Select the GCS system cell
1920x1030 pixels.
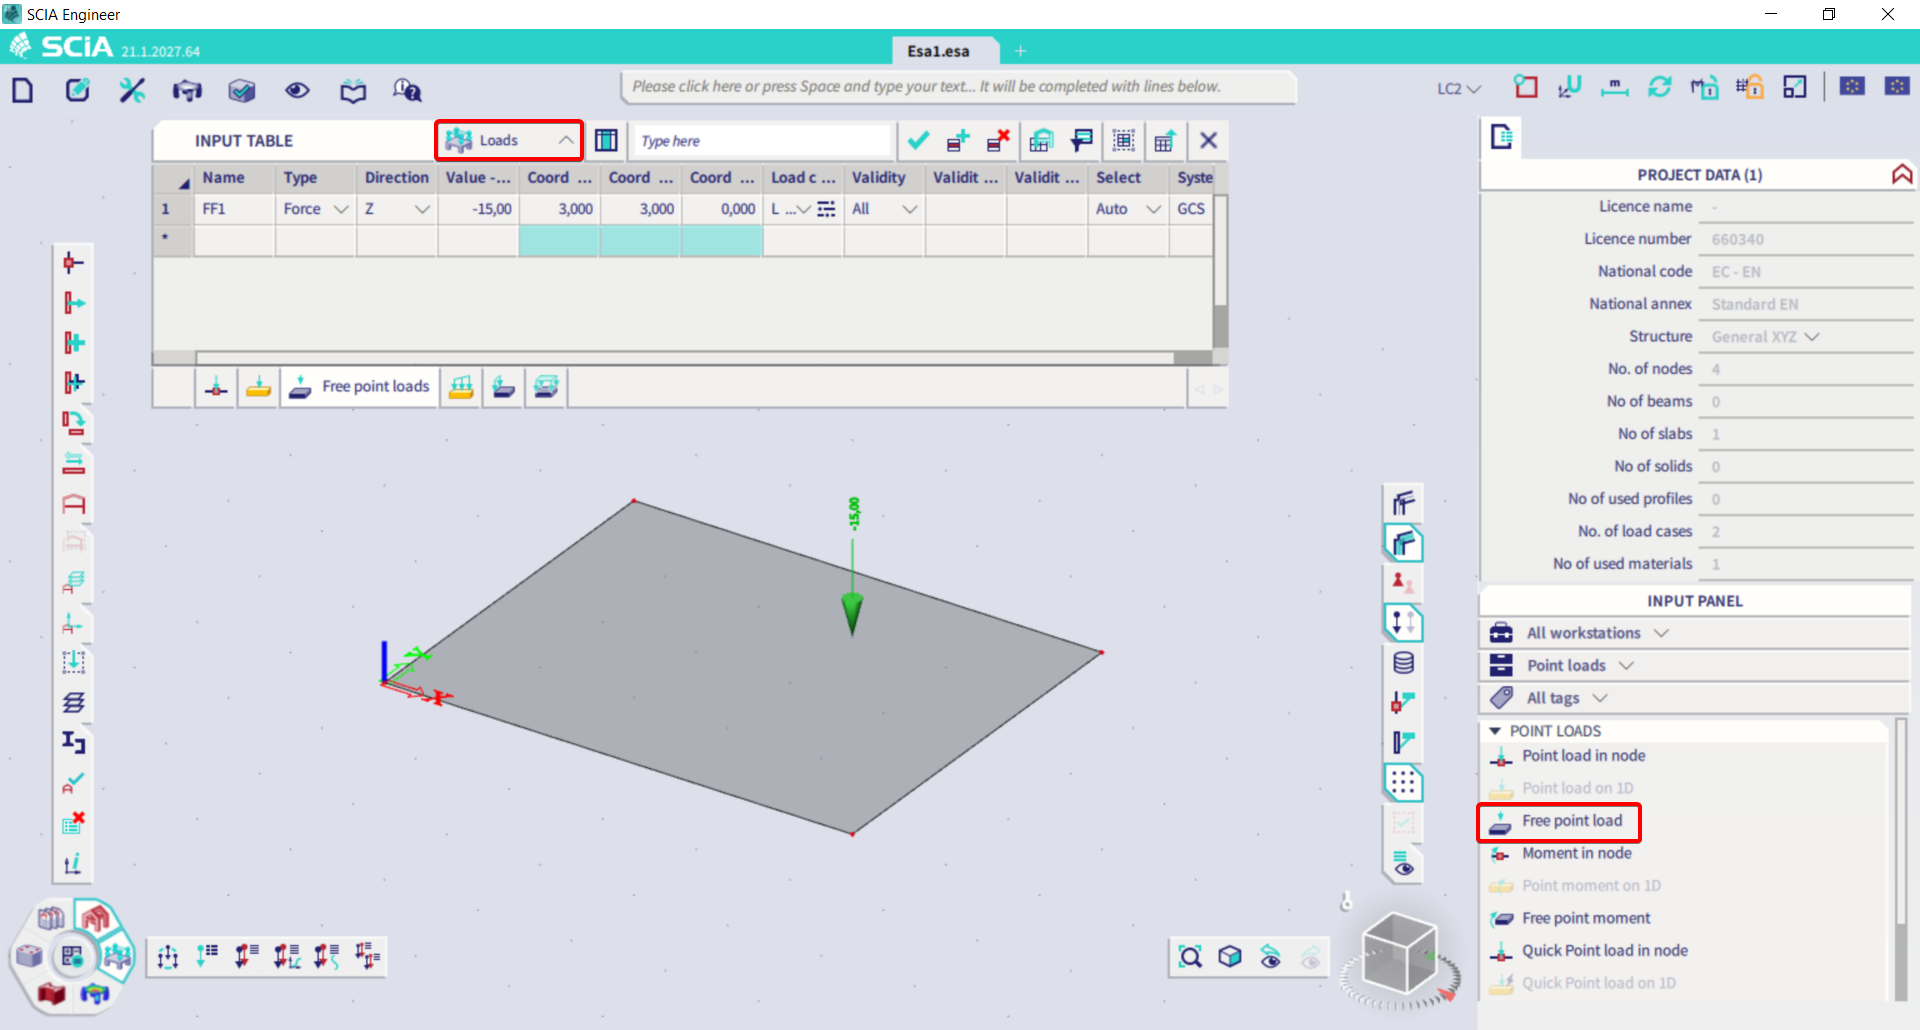(x=1192, y=209)
